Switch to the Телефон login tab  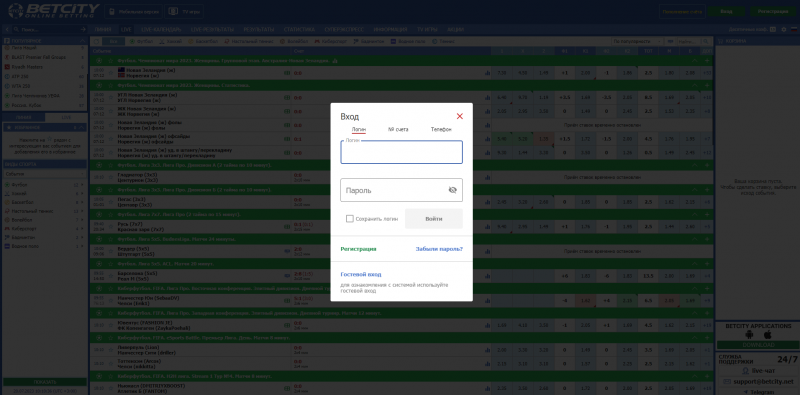point(441,130)
